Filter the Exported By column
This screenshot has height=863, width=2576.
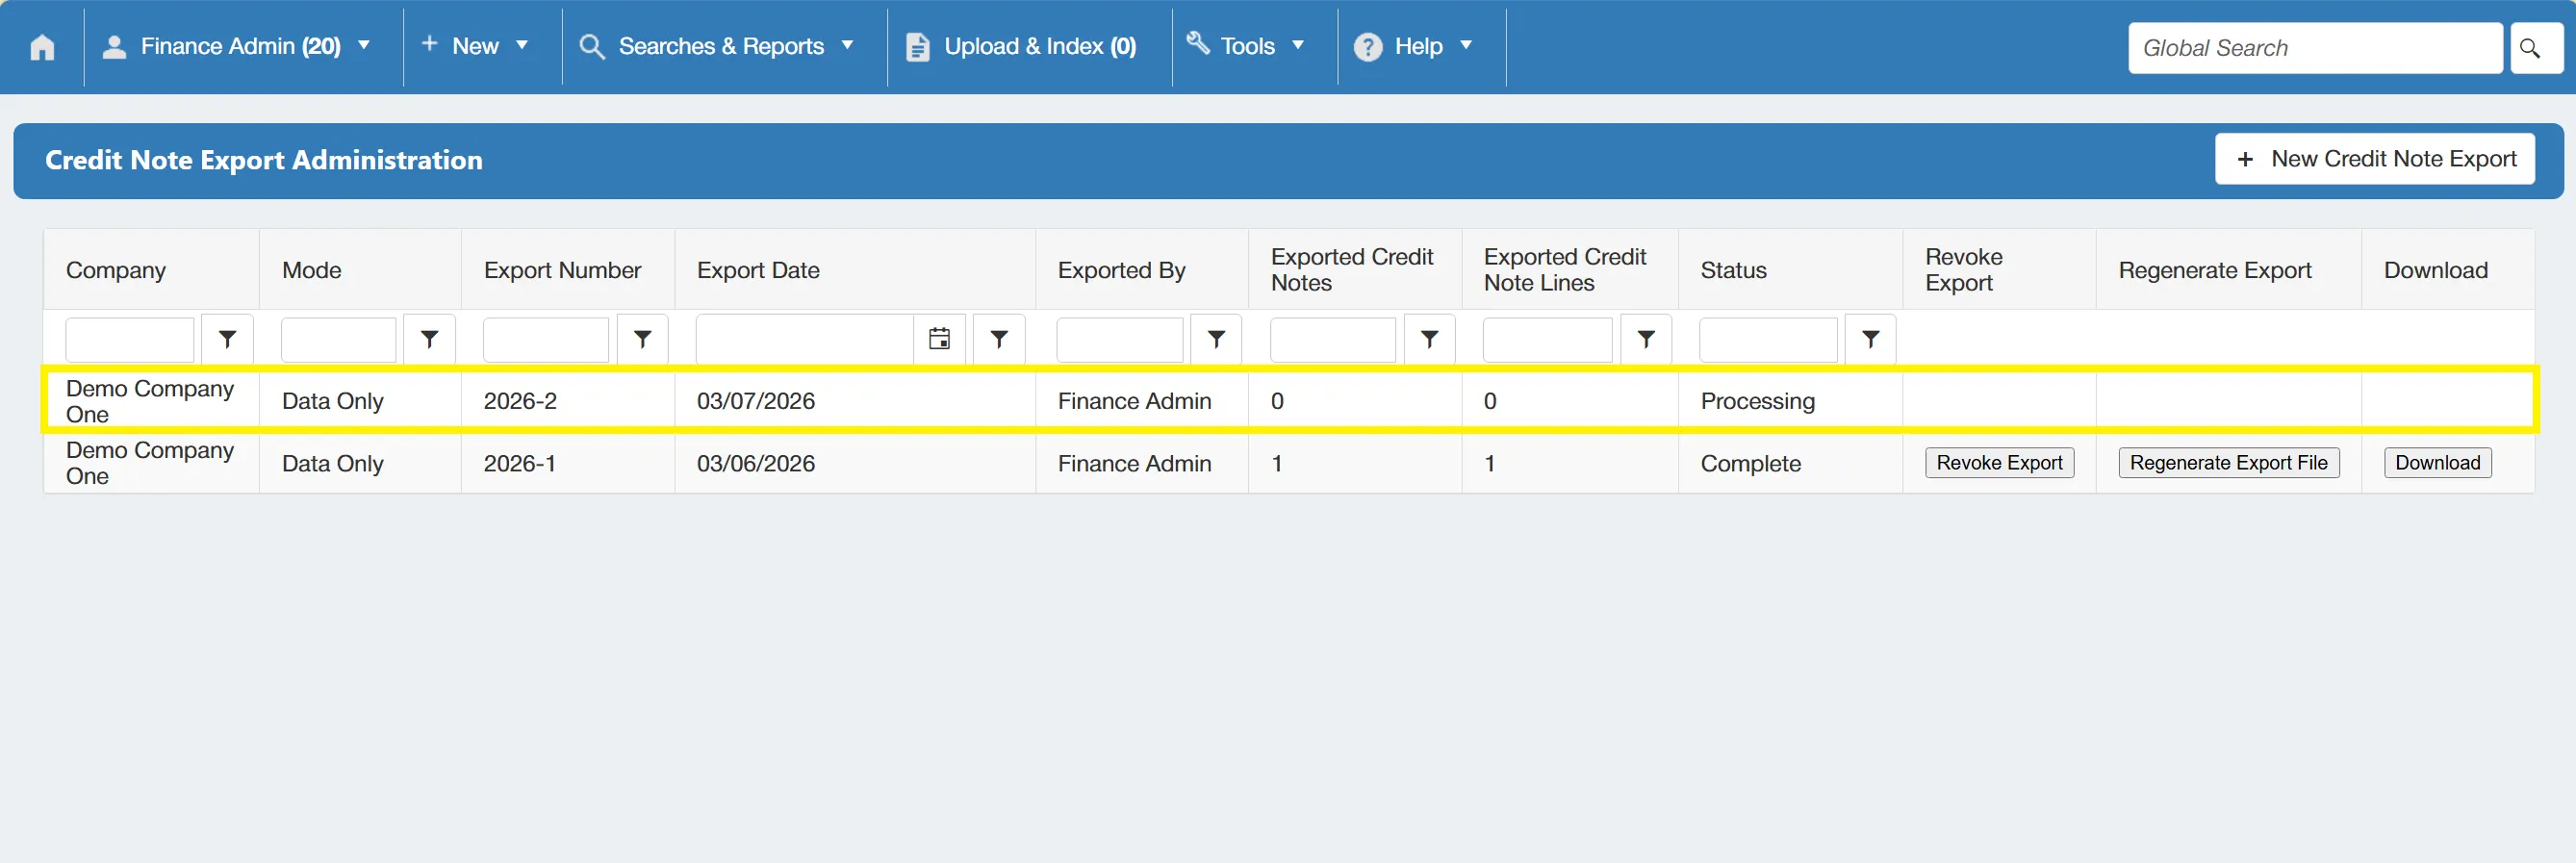(1216, 340)
